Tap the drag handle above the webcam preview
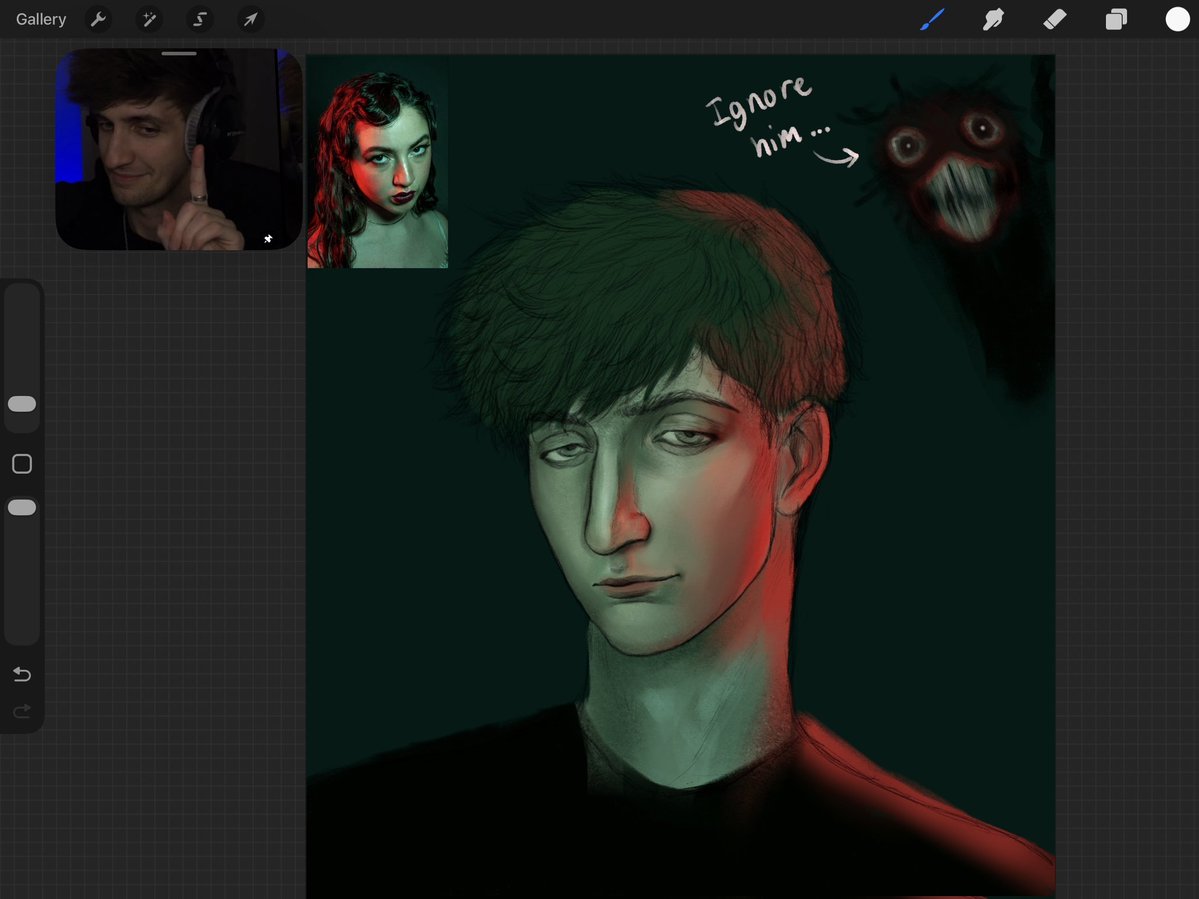This screenshot has width=1199, height=899. 178,53
